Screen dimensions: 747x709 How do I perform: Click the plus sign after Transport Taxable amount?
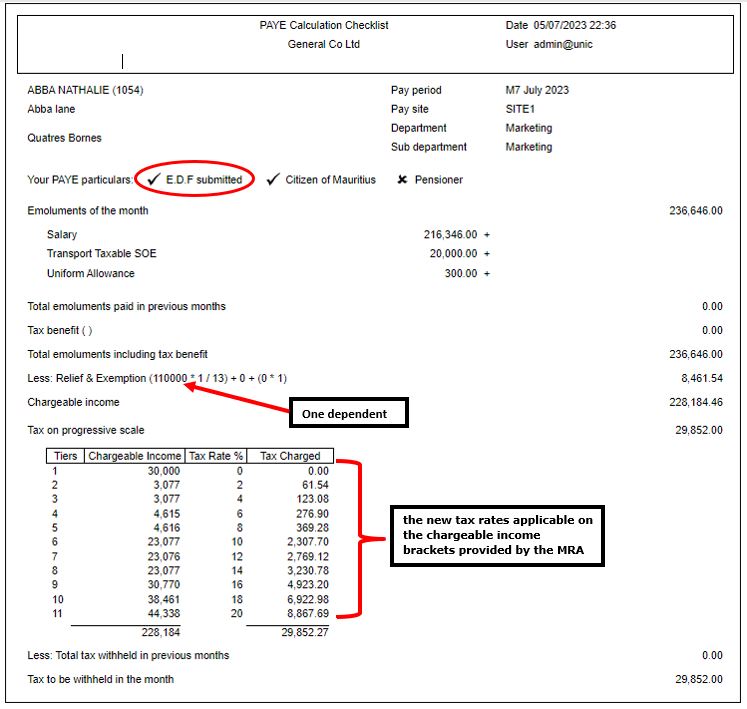pos(487,254)
